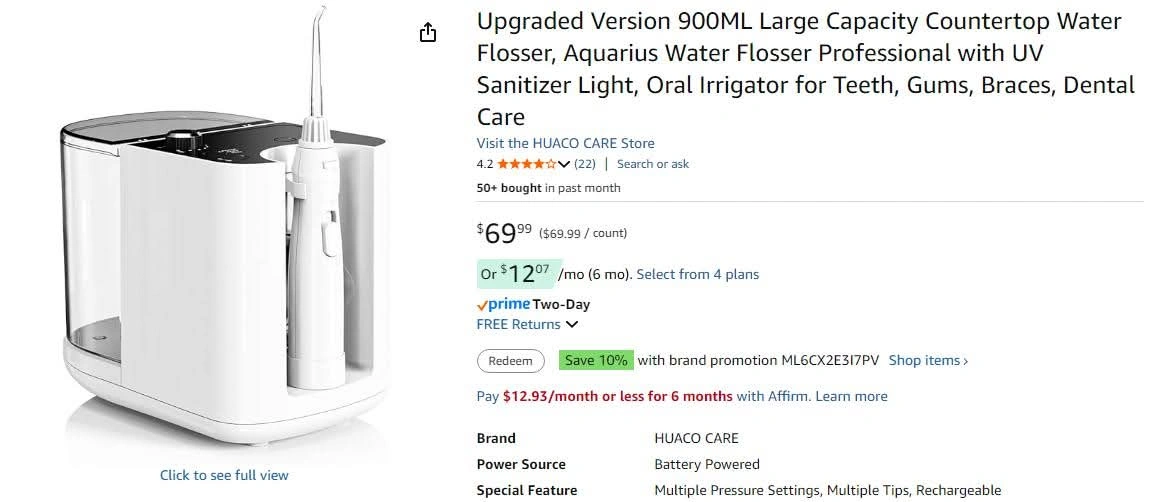Expand the rating breakdown chevron after the stars
This screenshot has width=1157, height=502.
[x=564, y=164]
